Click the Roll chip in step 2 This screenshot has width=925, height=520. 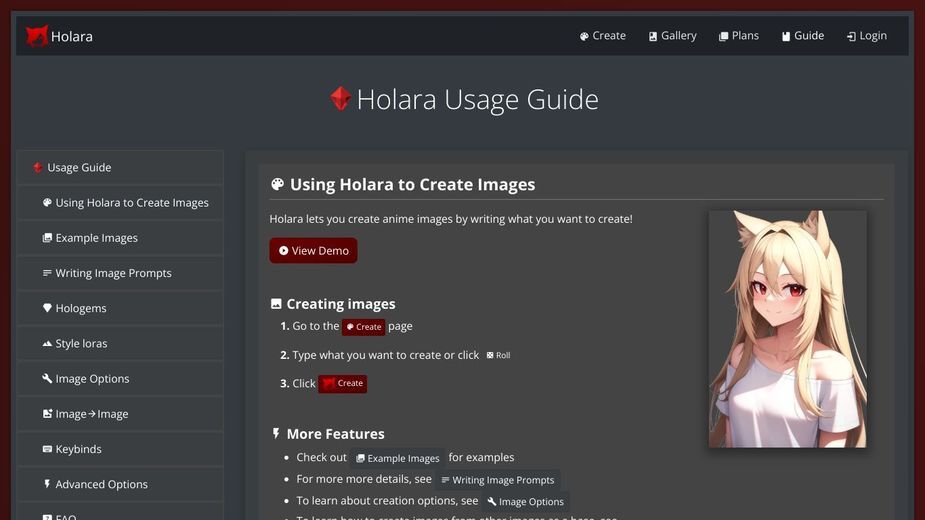498,355
